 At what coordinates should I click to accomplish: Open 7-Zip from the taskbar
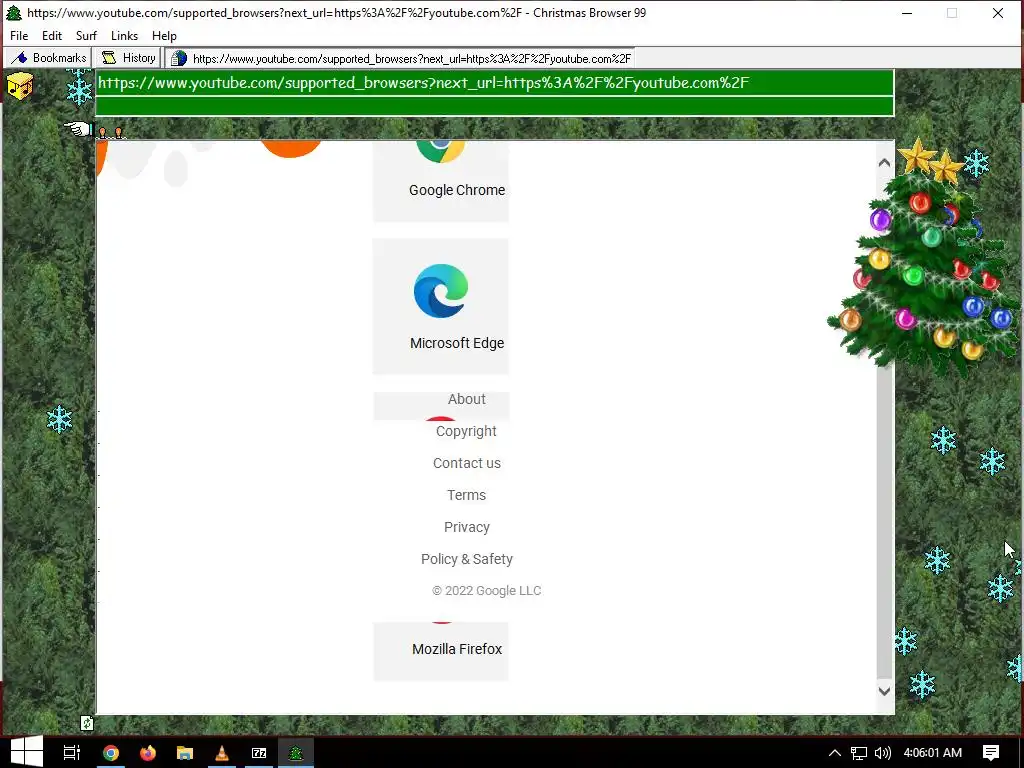coord(259,753)
